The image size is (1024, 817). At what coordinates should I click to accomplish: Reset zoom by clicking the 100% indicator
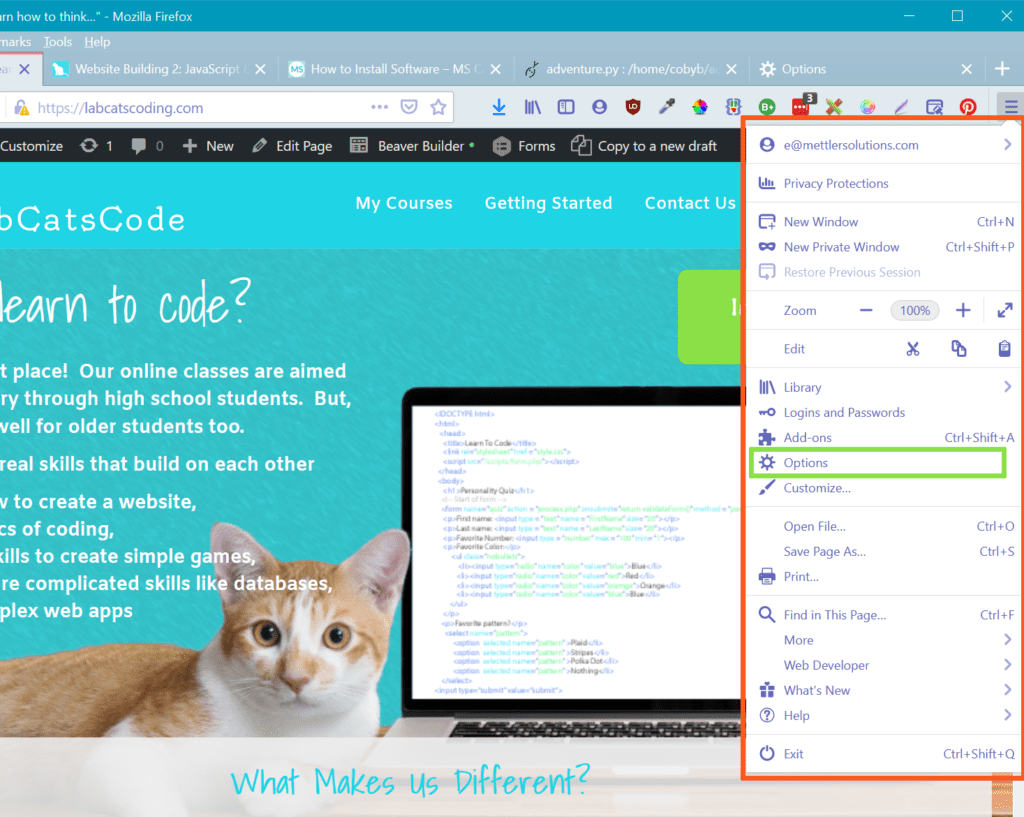[914, 311]
